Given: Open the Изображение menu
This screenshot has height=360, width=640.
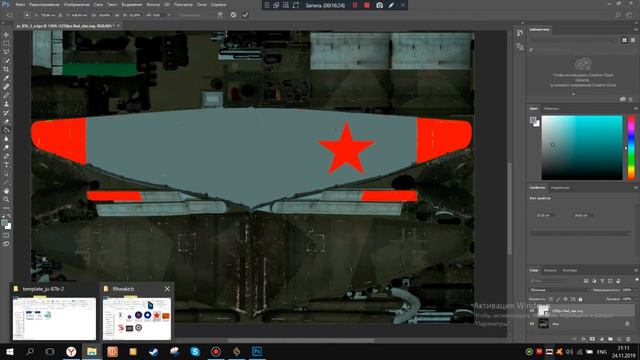Looking at the screenshot, I should (76, 4).
